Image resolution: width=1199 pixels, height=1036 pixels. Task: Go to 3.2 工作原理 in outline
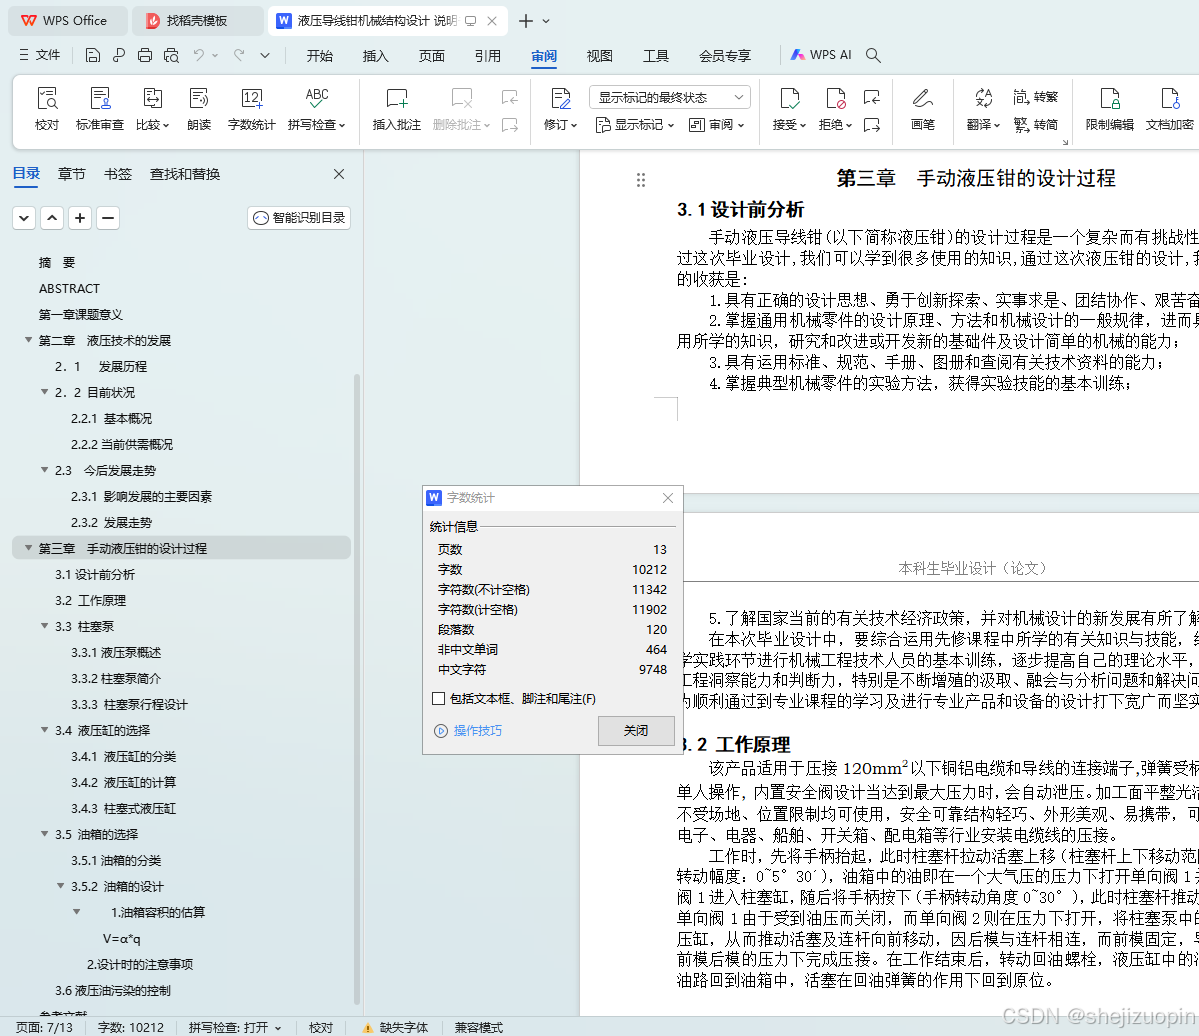(90, 600)
